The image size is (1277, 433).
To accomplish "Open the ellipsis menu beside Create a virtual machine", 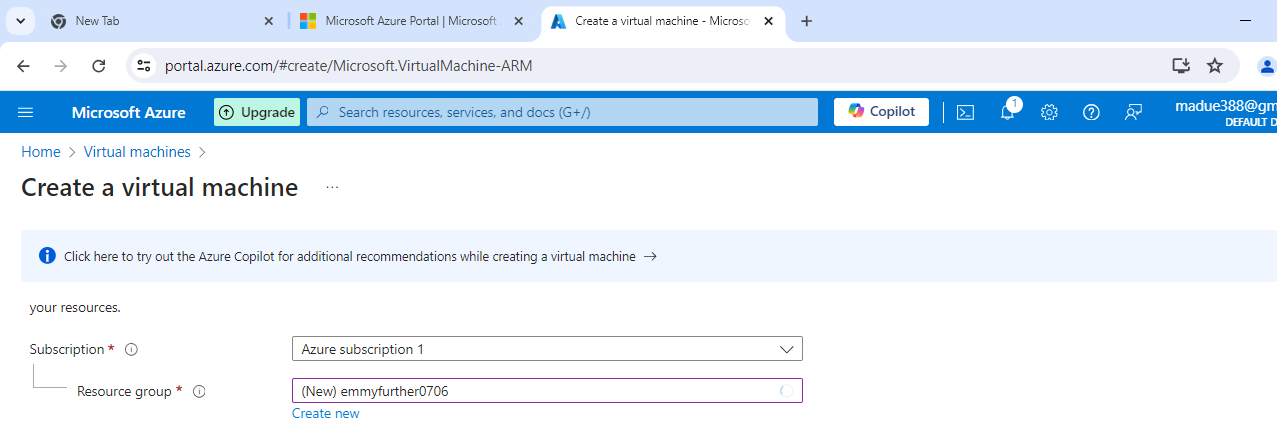I will 332,187.
